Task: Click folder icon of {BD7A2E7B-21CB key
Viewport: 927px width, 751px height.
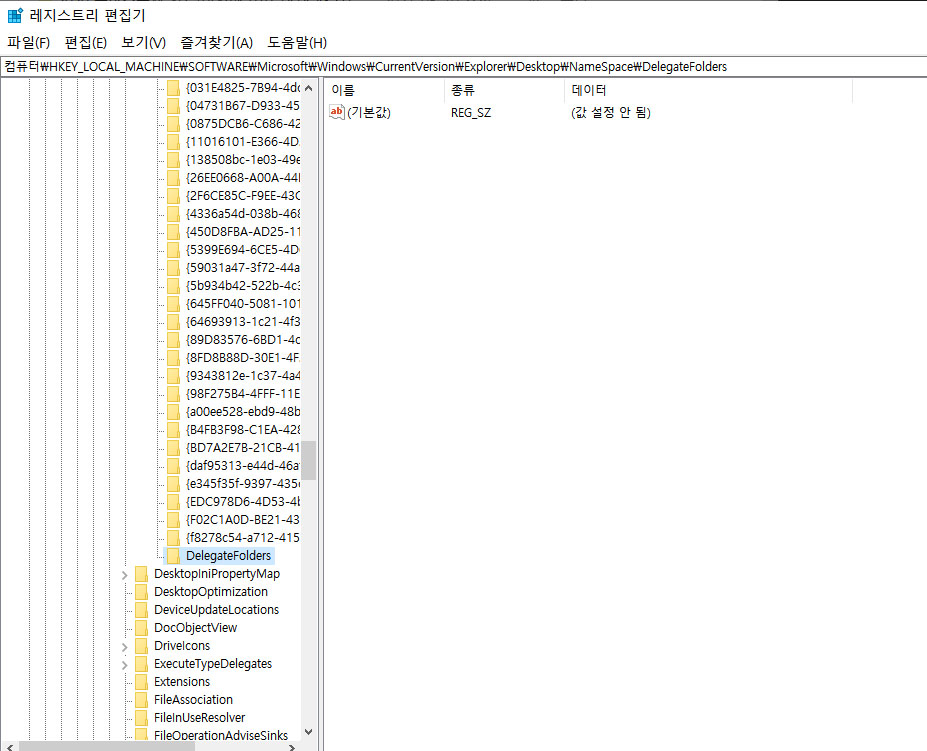Action: tap(173, 448)
